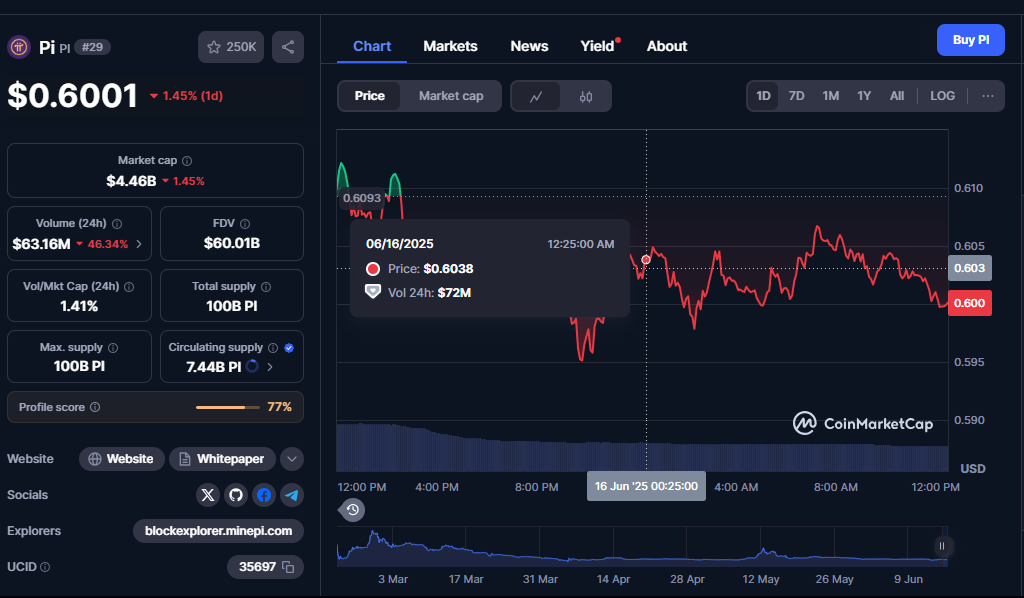Open Pi's Telegram social link
1024x598 pixels.
[x=292, y=495]
